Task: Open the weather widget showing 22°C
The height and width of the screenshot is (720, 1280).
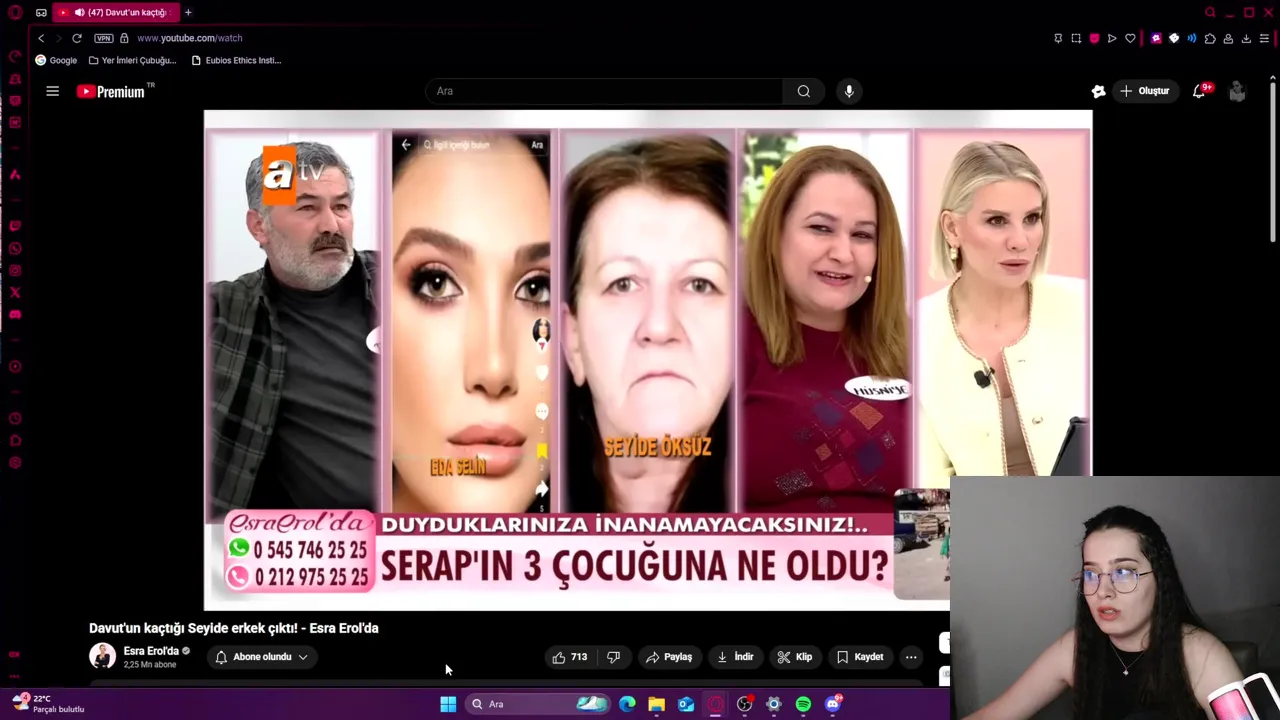Action: tap(48, 704)
